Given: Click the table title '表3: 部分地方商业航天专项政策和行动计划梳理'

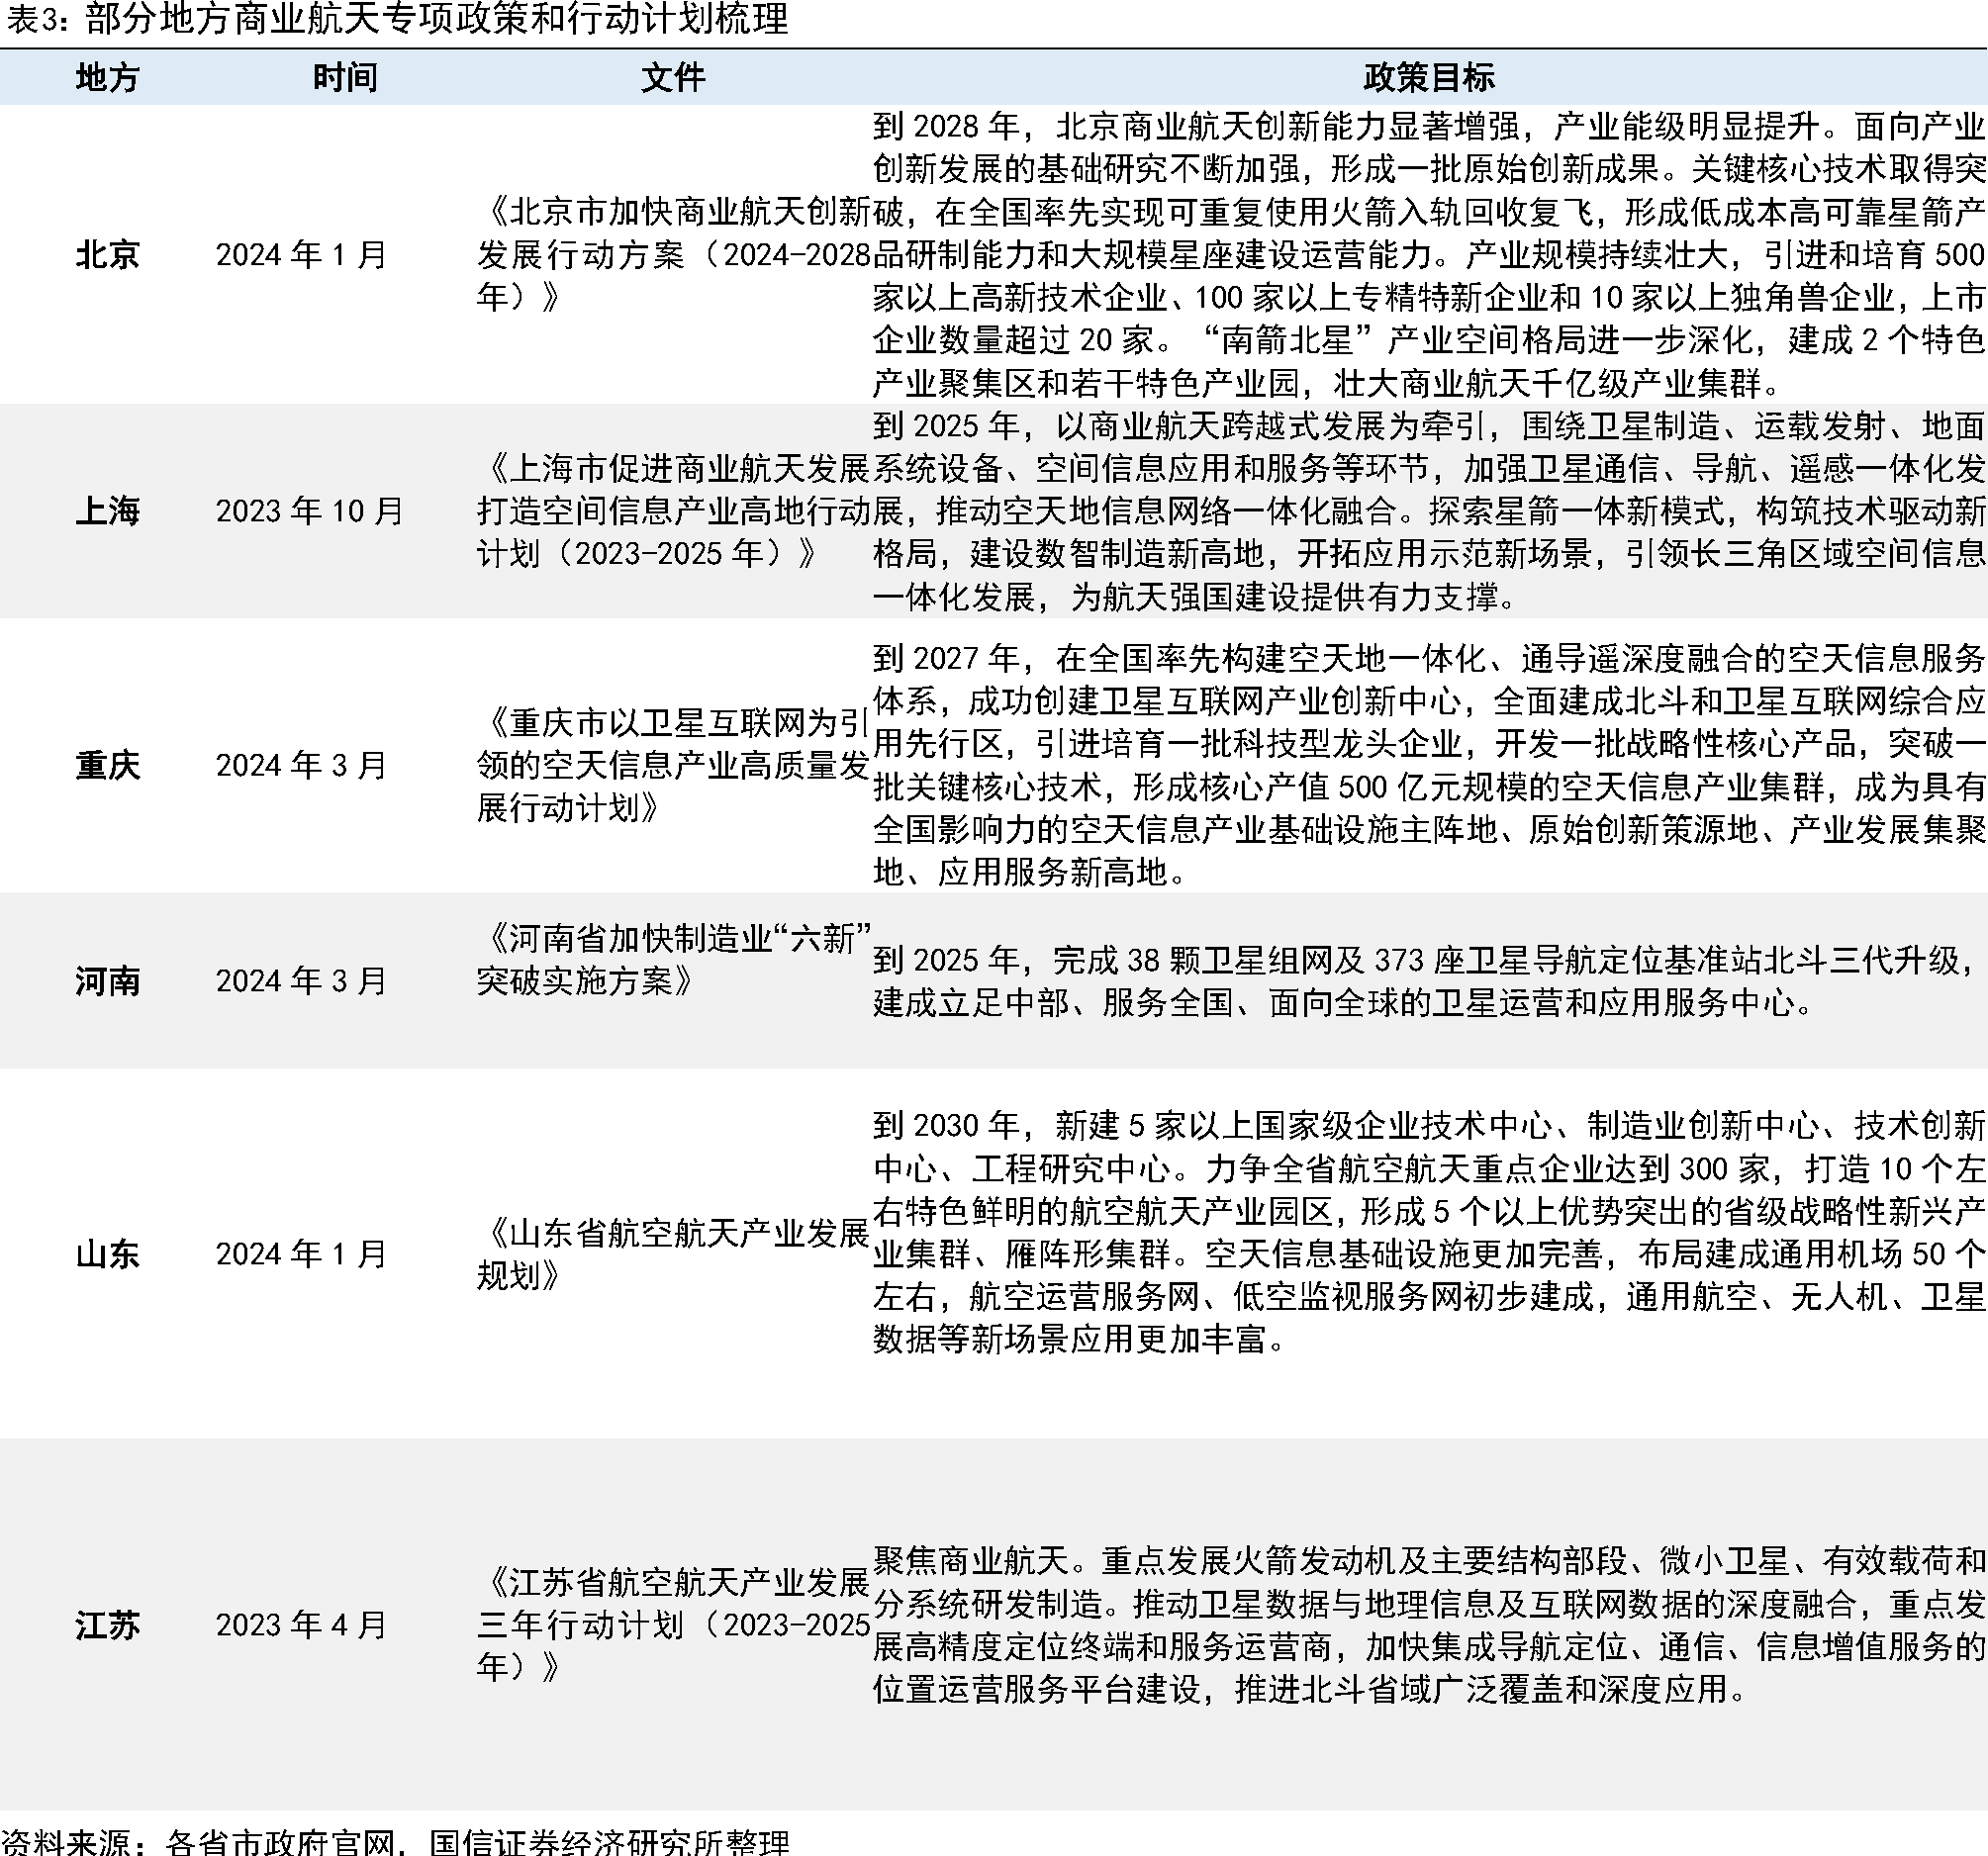Looking at the screenshot, I should pos(397,19).
